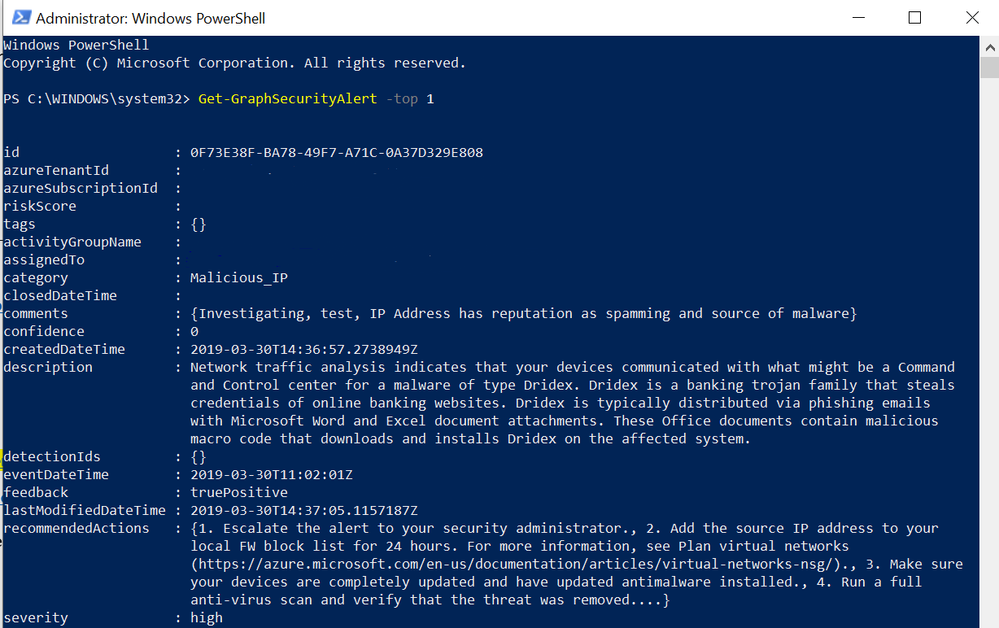
Task: Click the truePositive feedback value
Action: coord(239,492)
